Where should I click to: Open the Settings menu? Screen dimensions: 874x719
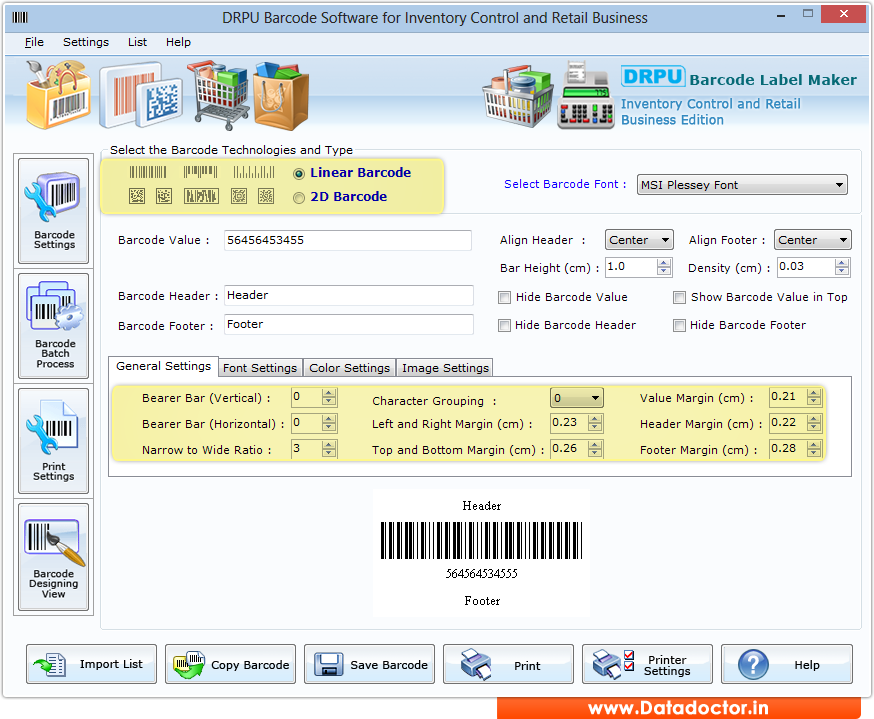[85, 42]
